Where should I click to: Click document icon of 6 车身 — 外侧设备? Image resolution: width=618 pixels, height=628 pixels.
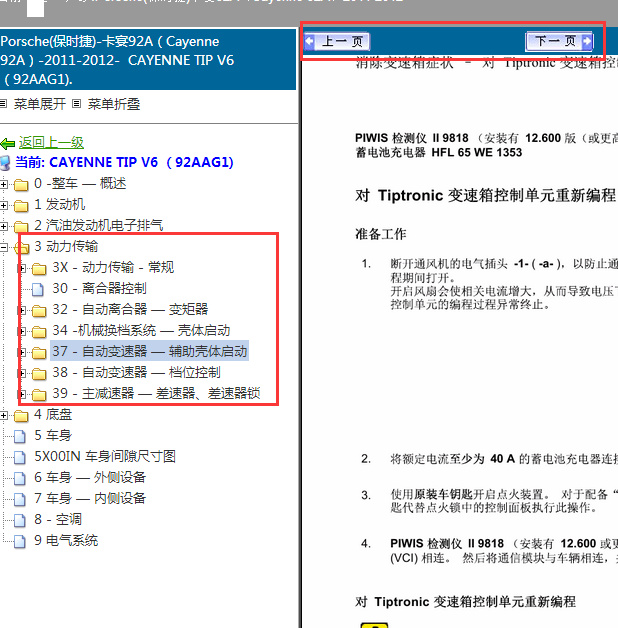click(20, 478)
